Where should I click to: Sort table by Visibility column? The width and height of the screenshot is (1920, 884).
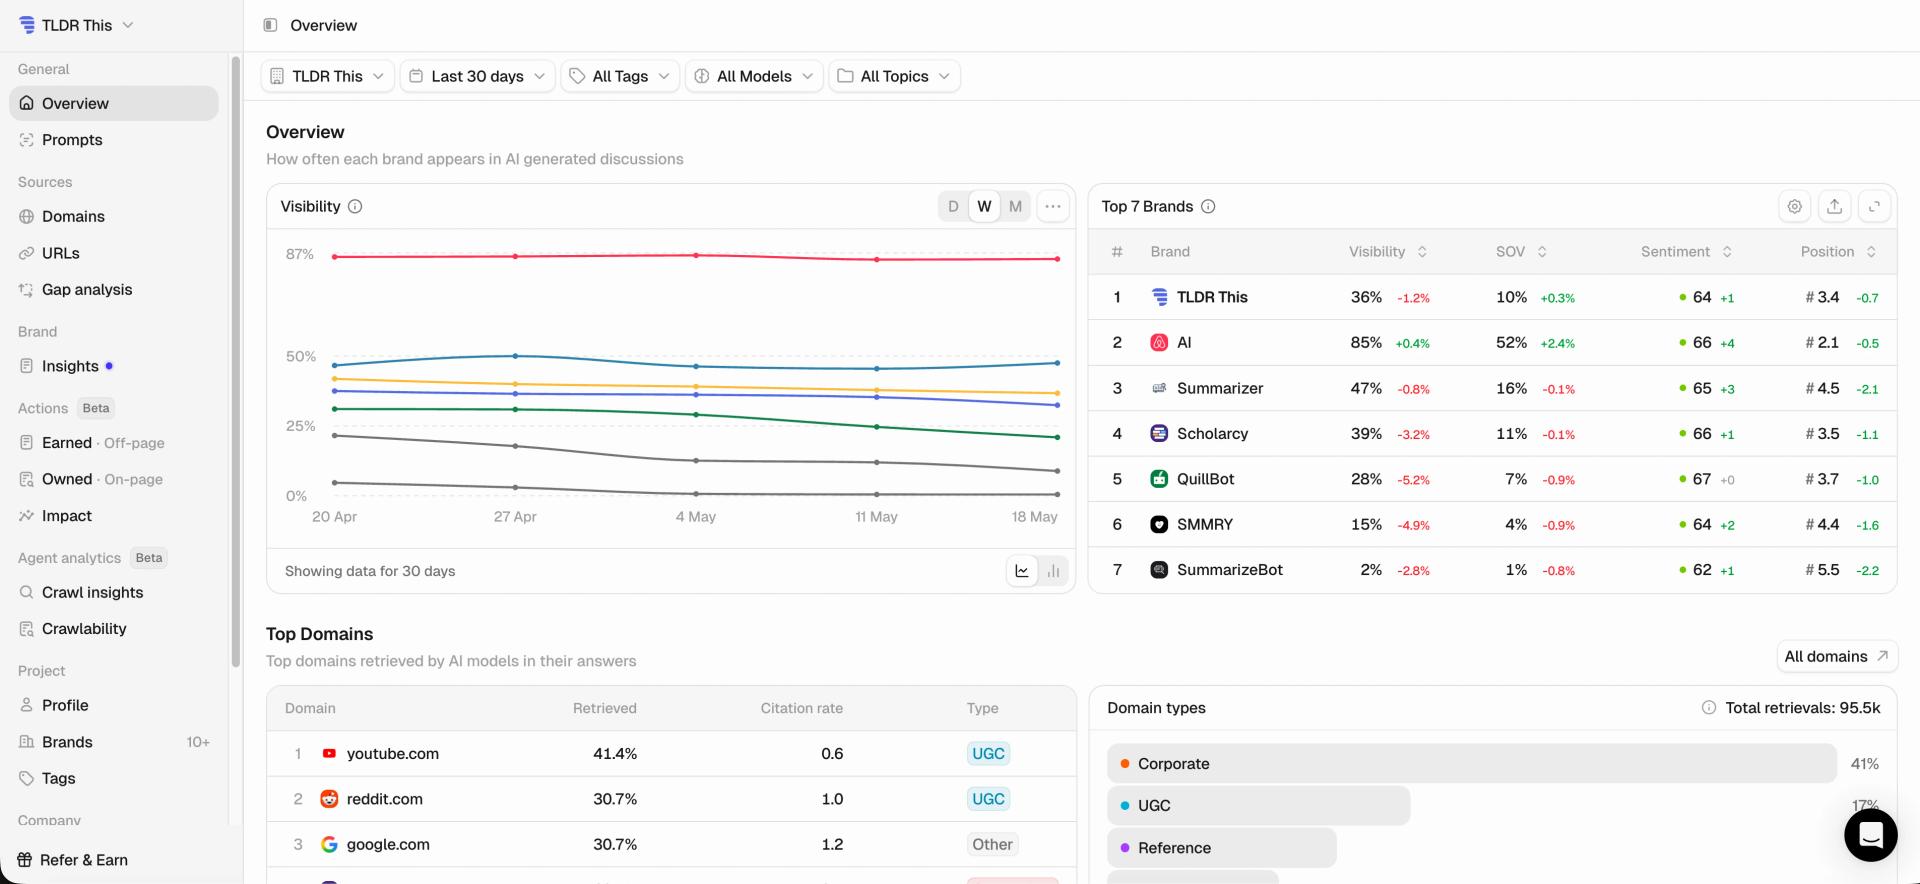pyautogui.click(x=1388, y=252)
